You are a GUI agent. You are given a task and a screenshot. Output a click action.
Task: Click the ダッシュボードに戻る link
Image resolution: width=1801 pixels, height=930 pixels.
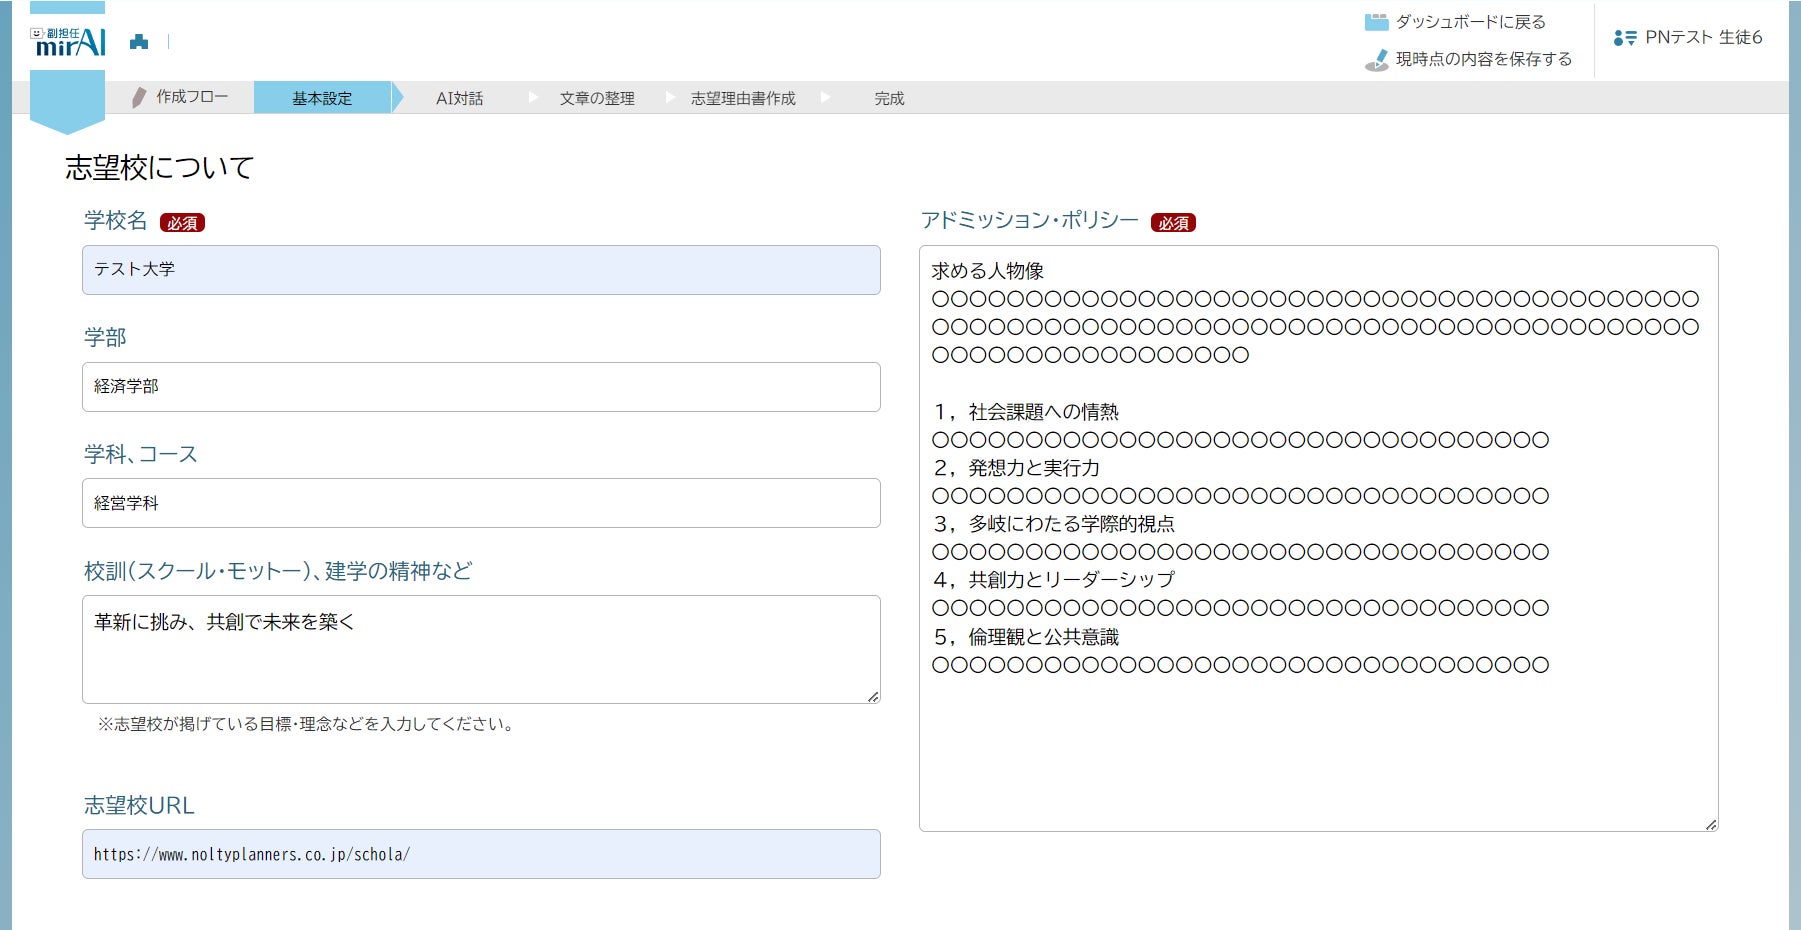1470,22
